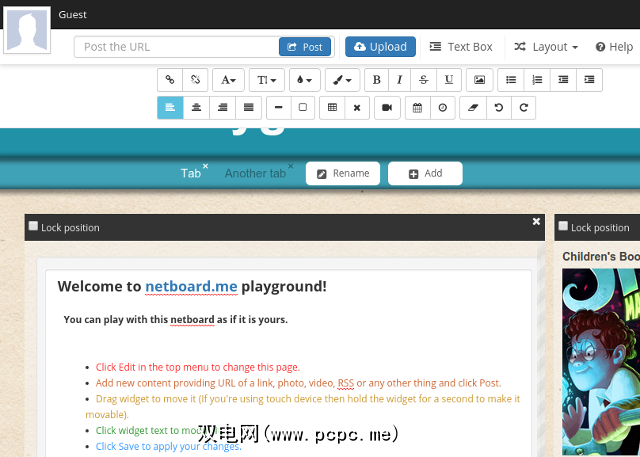
Task: Center align the text
Action: coord(196,108)
